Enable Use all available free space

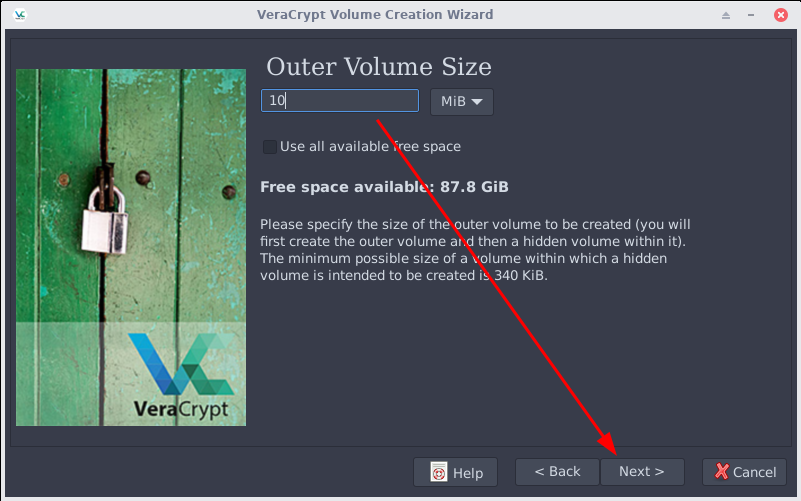pyautogui.click(x=269, y=147)
